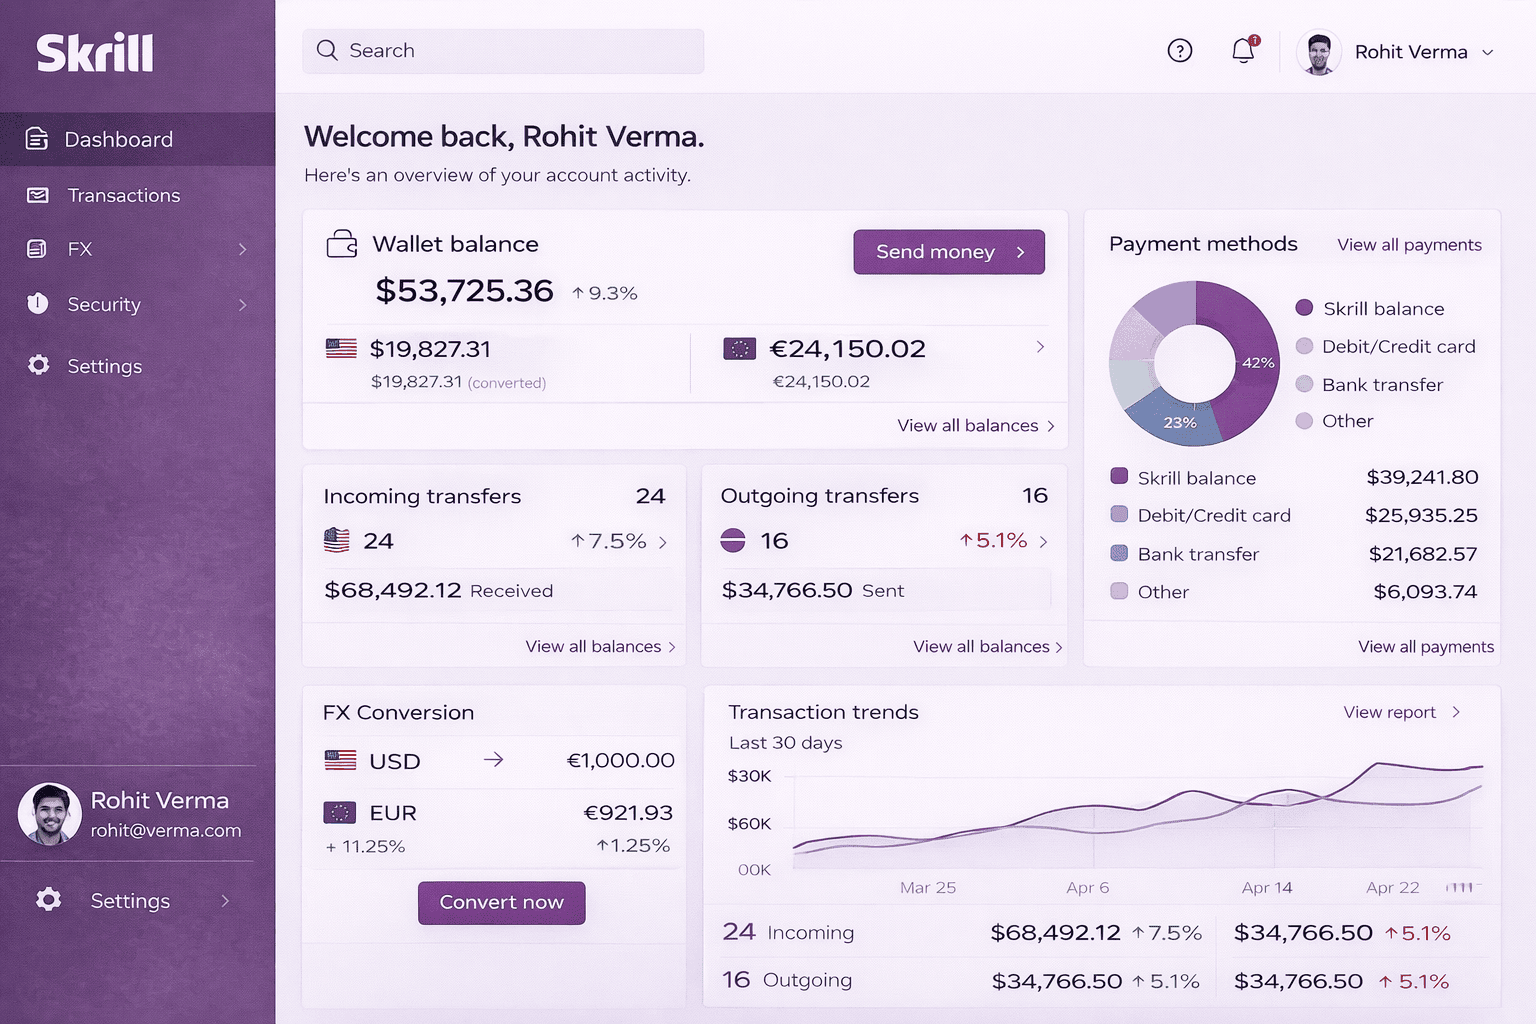The image size is (1536, 1024).
Task: Toggle Debit/Credit card legend dot
Action: (x=1304, y=346)
